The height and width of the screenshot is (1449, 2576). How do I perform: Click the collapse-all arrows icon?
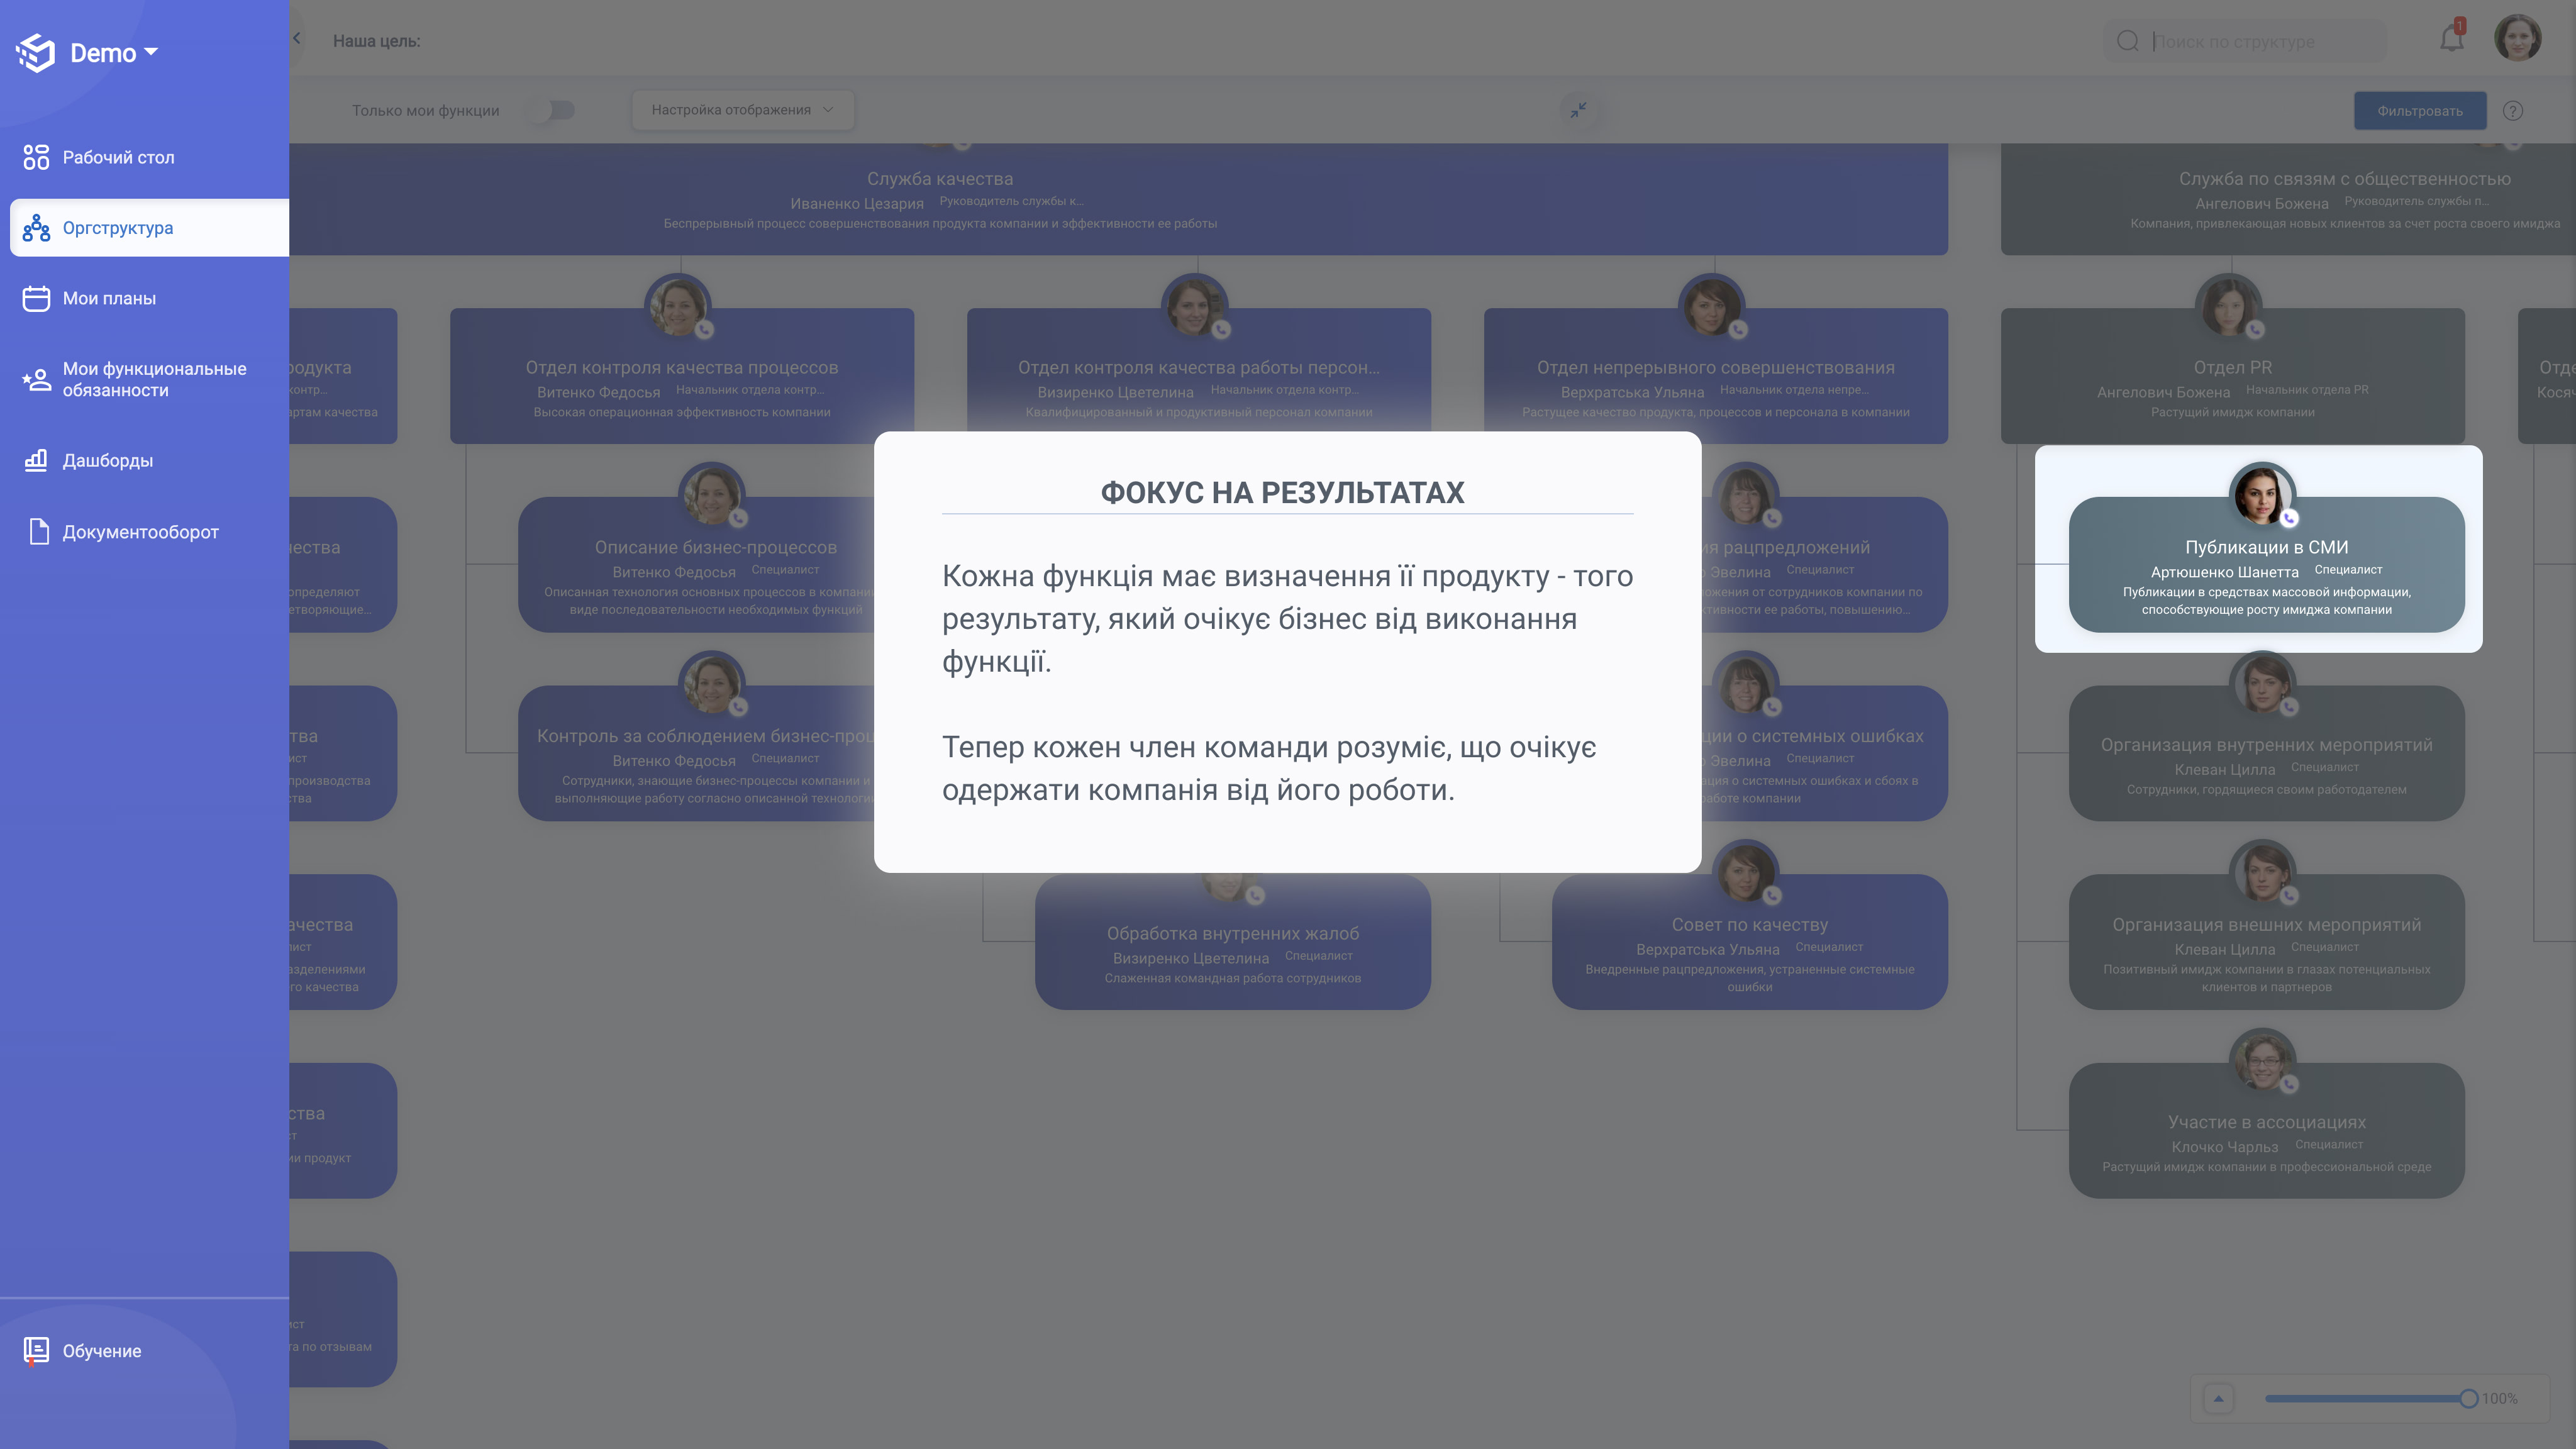[1578, 110]
